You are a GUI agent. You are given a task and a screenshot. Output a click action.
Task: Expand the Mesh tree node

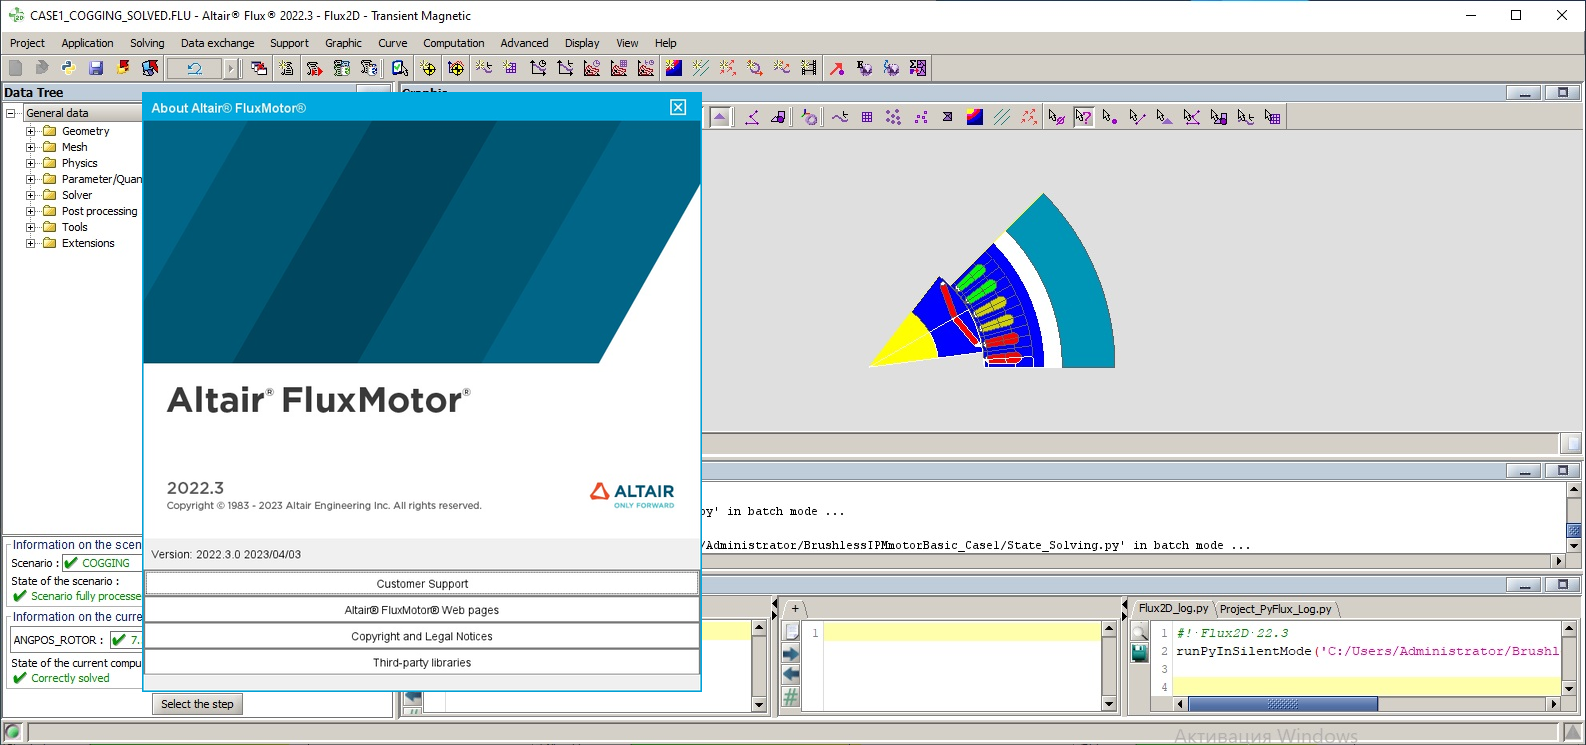click(x=31, y=147)
